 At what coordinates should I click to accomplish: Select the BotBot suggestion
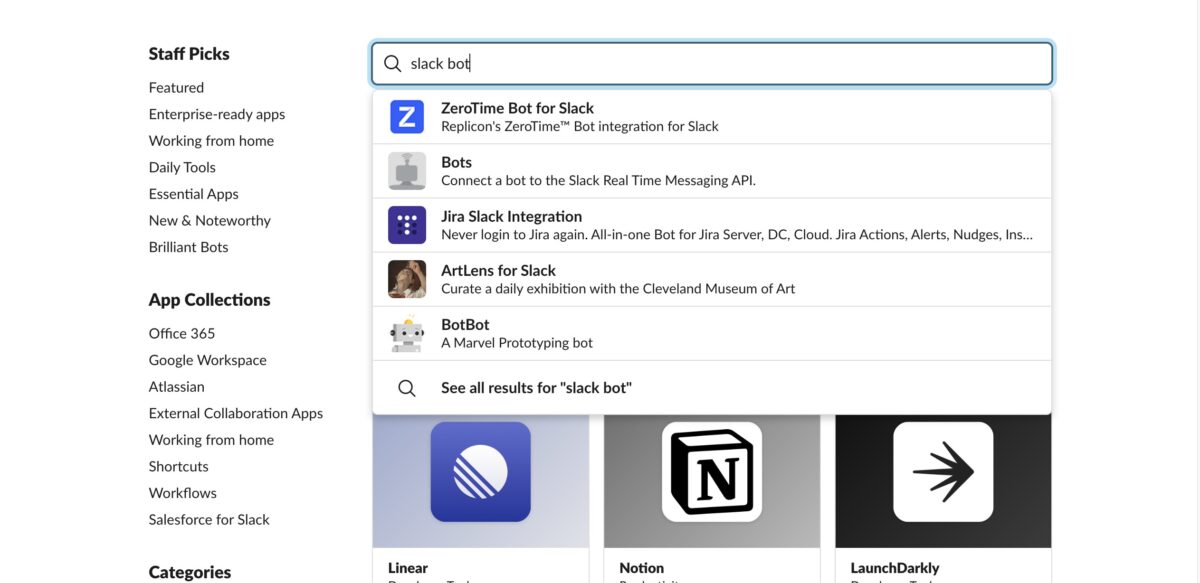pyautogui.click(x=712, y=333)
